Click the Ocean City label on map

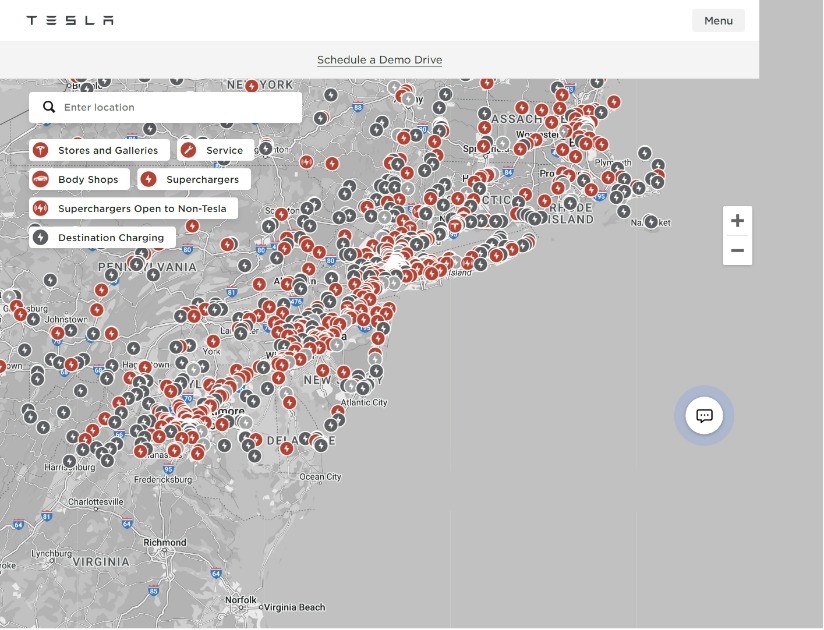(x=320, y=477)
